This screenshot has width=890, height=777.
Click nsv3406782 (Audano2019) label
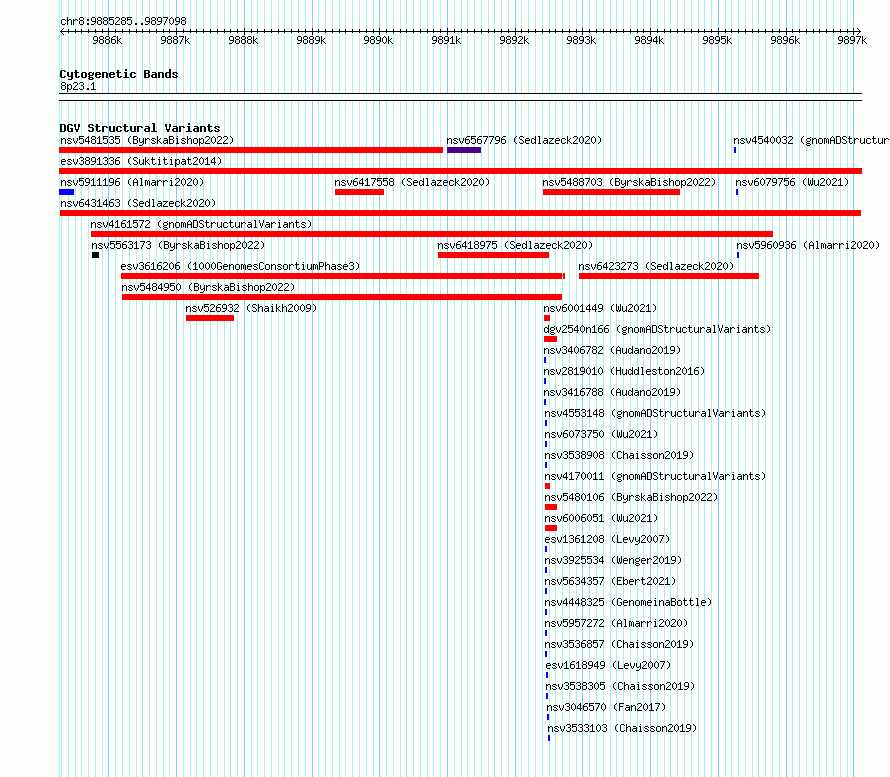[x=612, y=350]
